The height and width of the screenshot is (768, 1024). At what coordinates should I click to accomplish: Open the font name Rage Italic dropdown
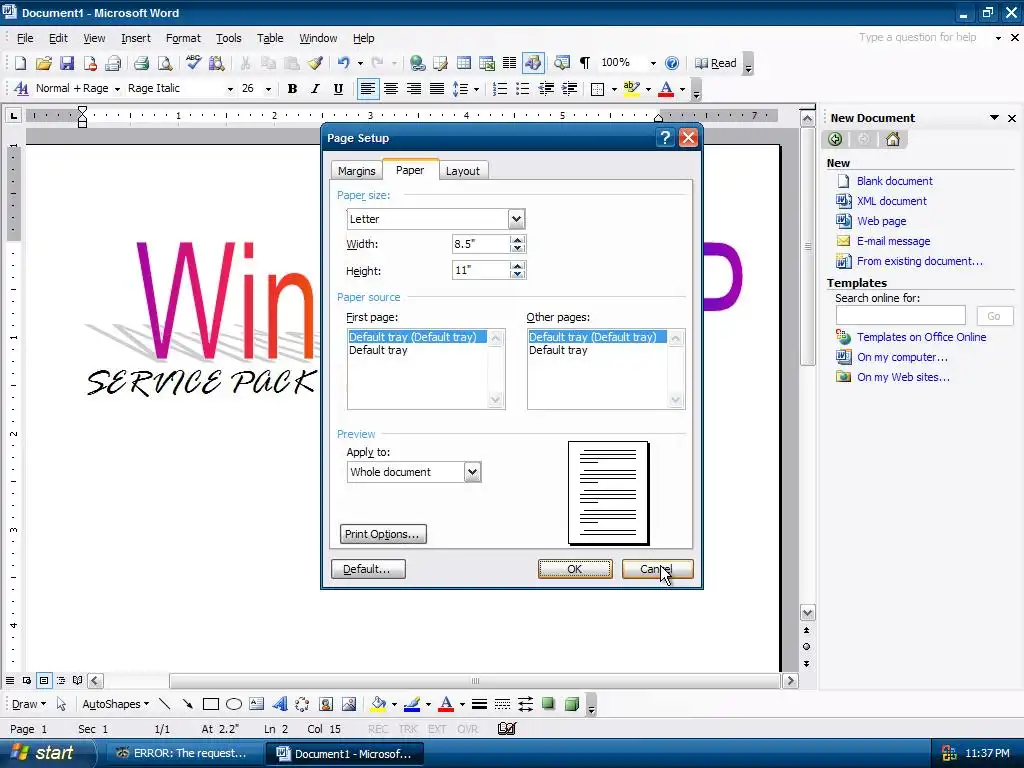pos(230,89)
